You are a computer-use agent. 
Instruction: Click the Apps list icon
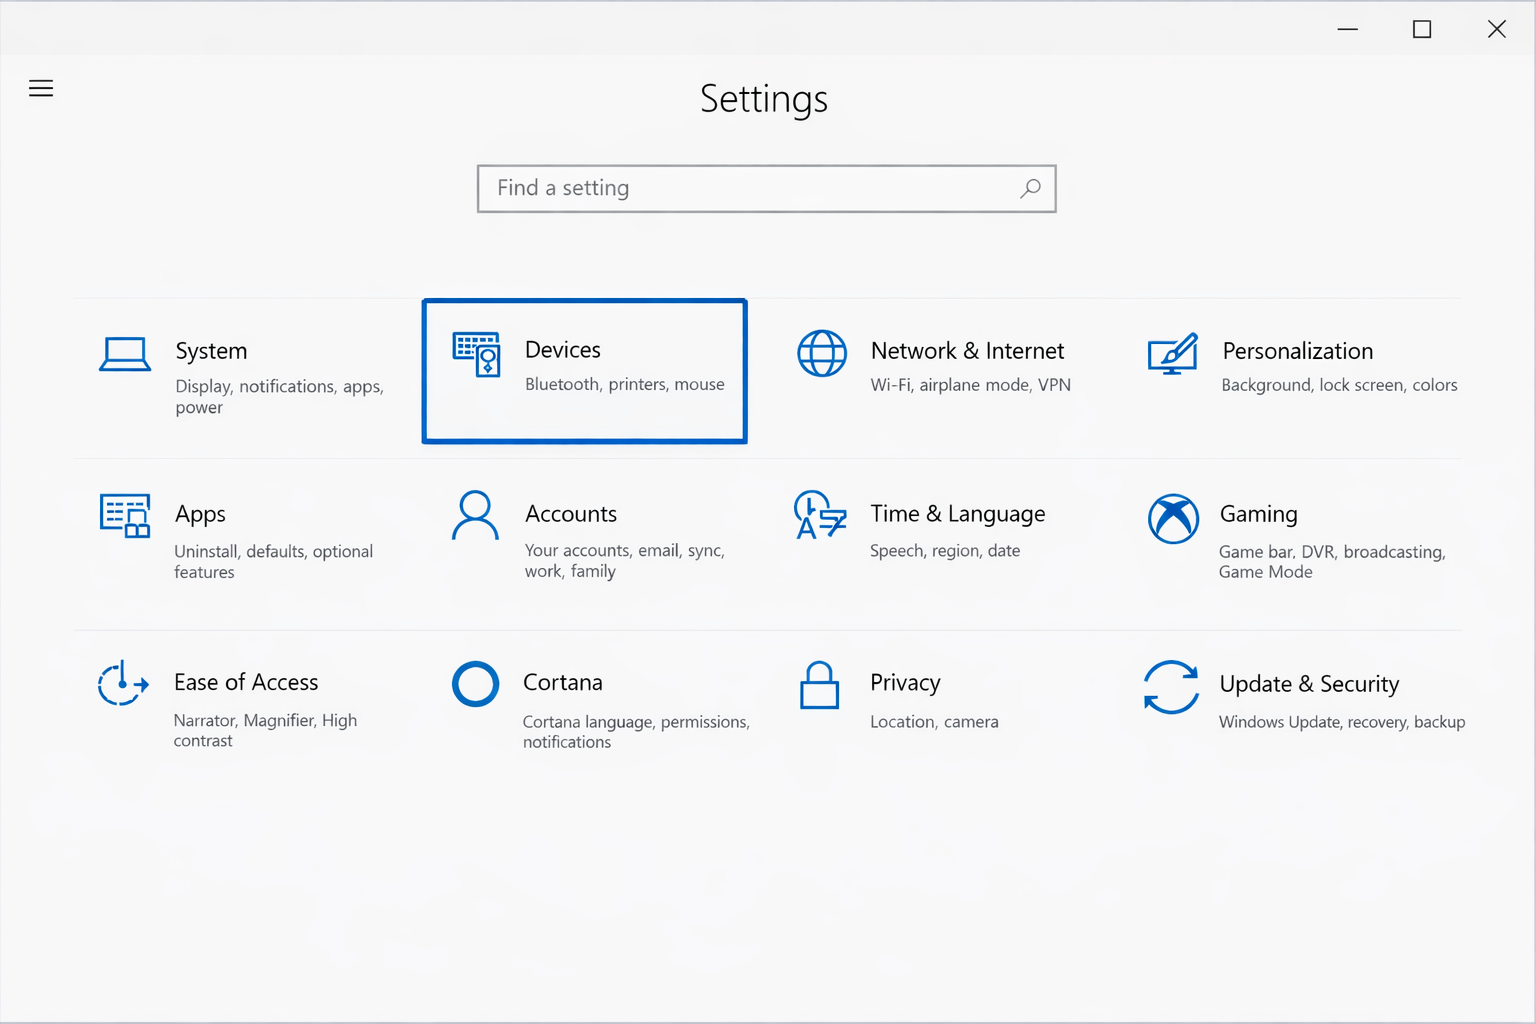click(125, 516)
